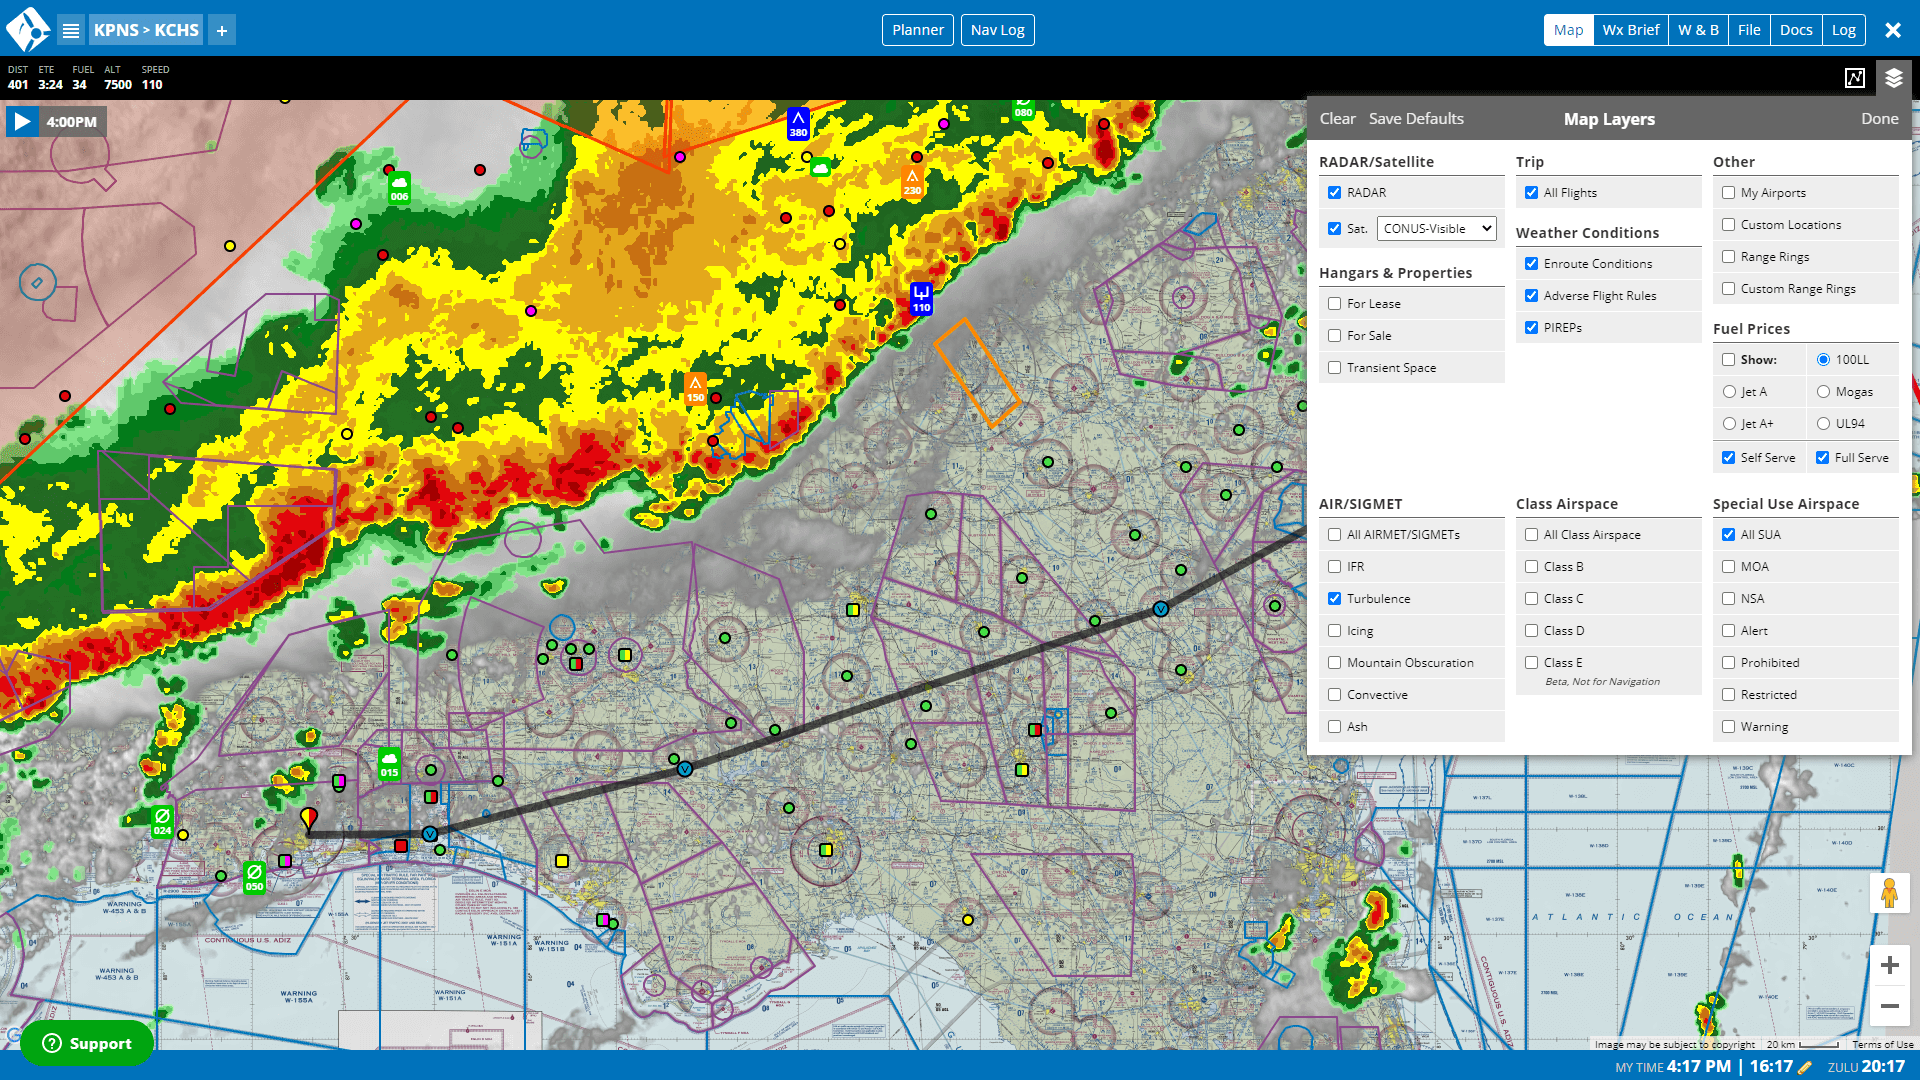Click the screenshot/camera icon

pos(1854,78)
